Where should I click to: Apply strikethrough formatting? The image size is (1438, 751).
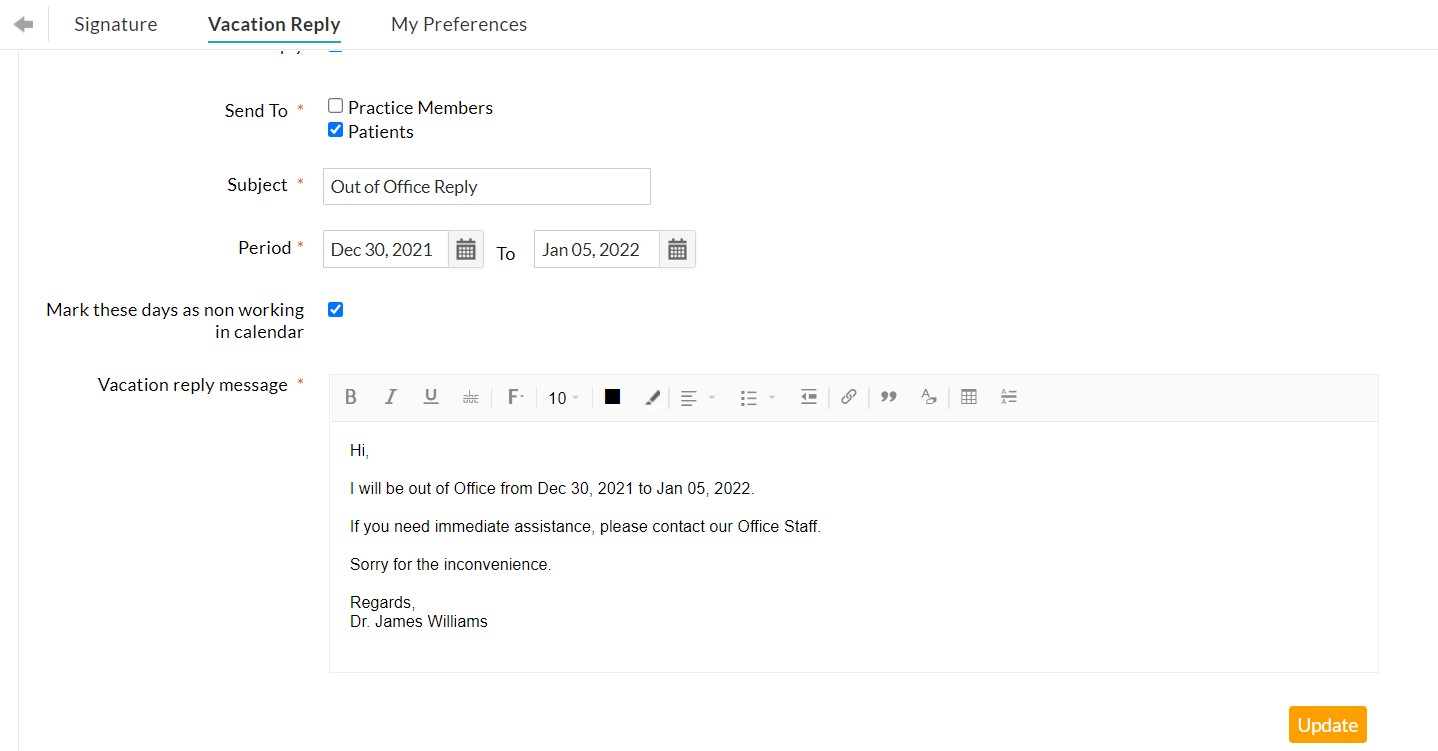[x=471, y=397]
